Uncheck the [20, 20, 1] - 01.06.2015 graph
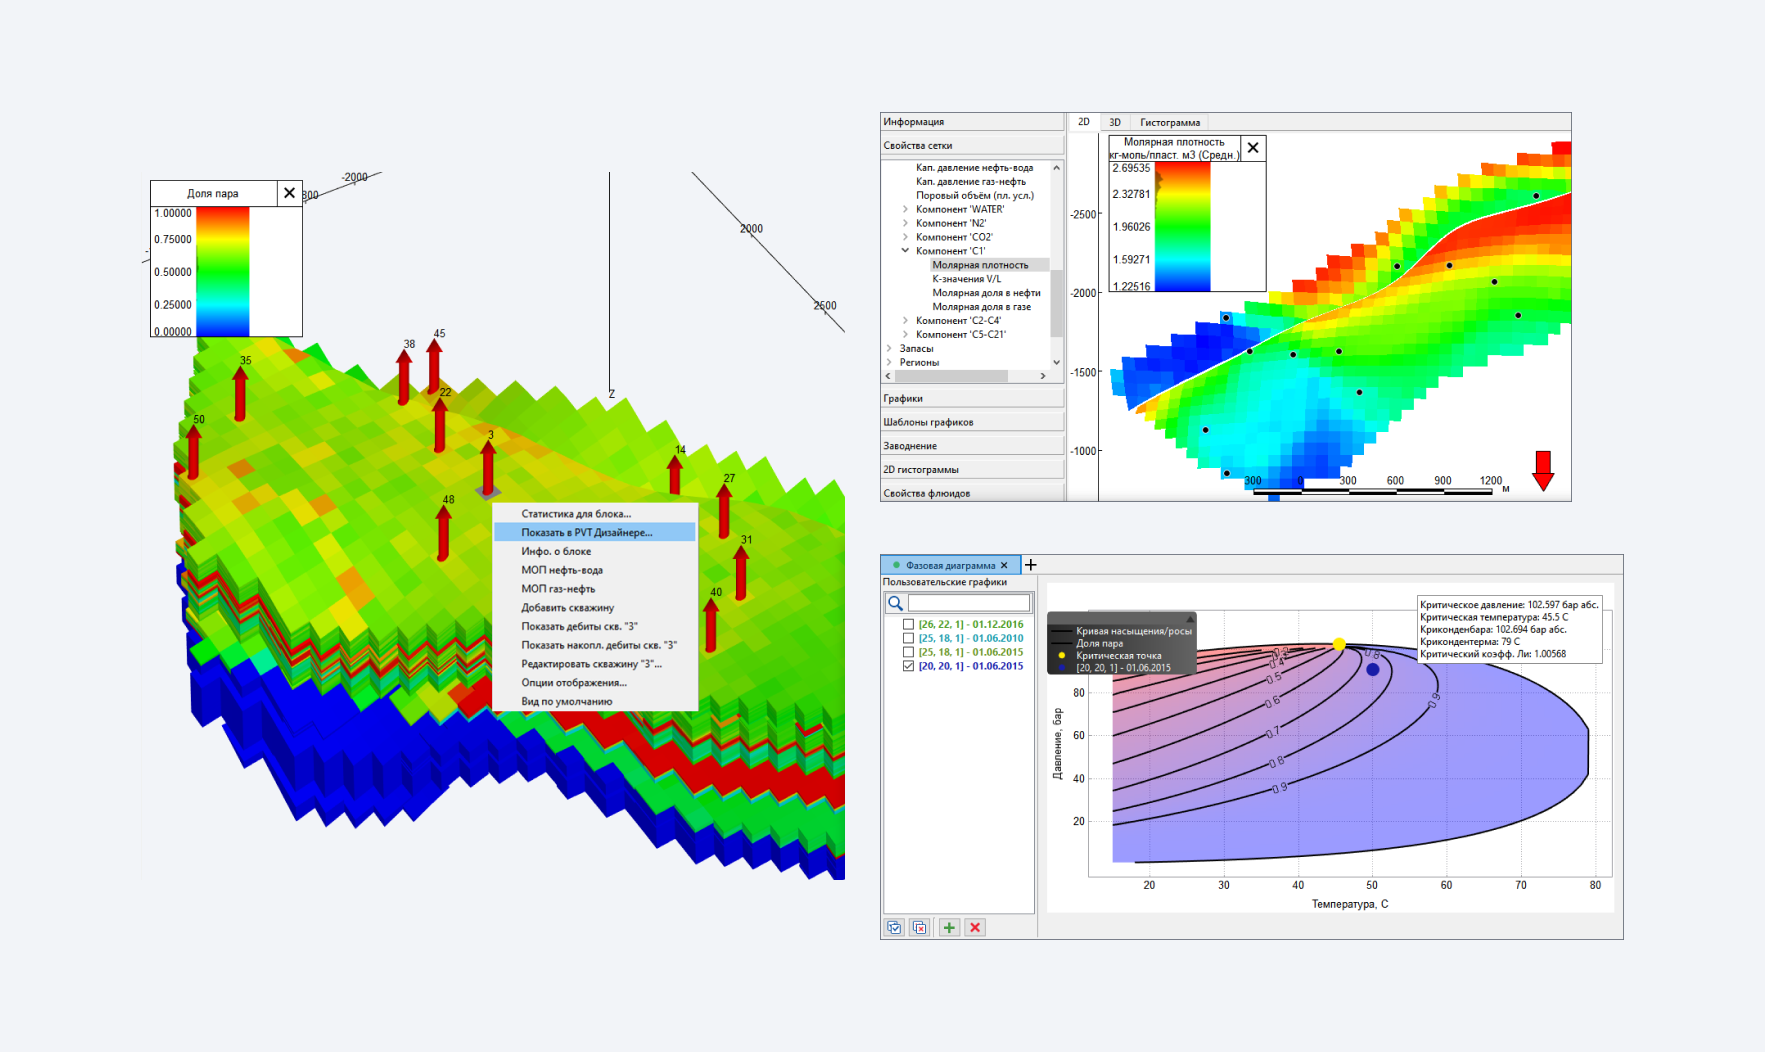The height and width of the screenshot is (1052, 1765). 908,666
